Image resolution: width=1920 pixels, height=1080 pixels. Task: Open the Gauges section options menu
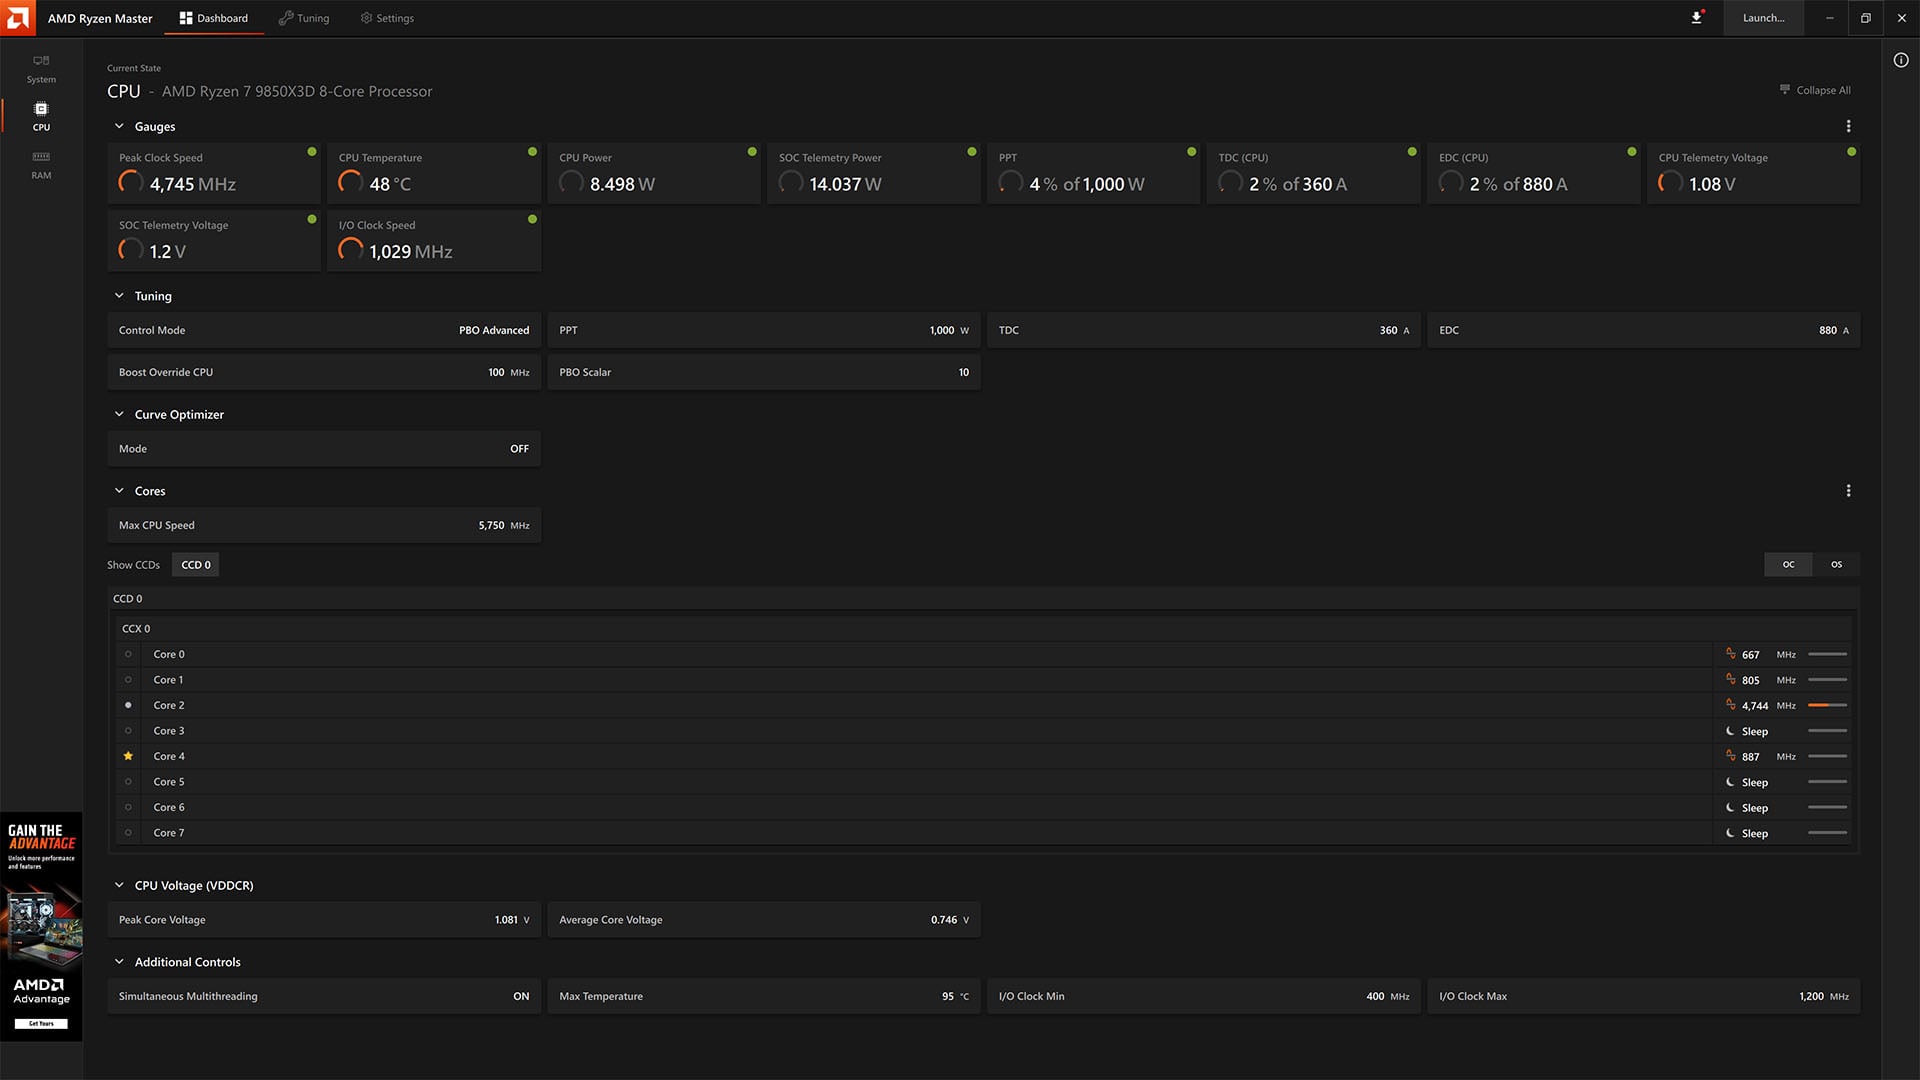(1848, 125)
